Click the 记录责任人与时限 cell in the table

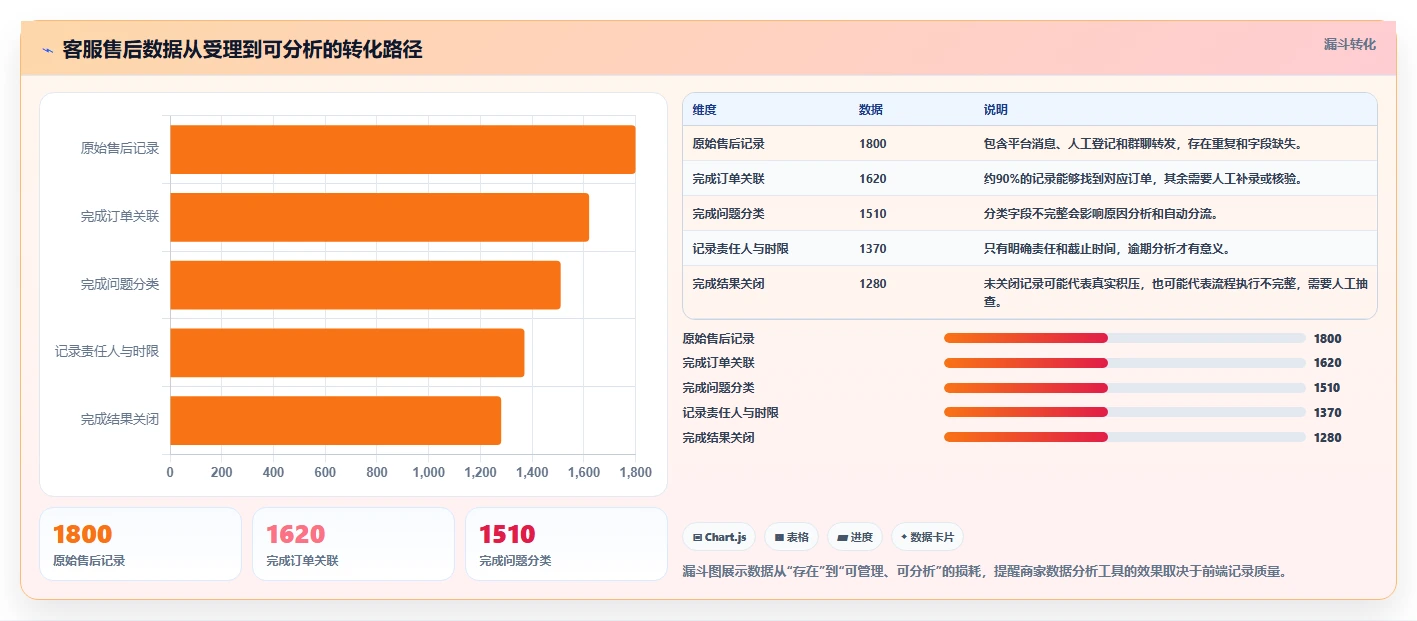click(740, 249)
